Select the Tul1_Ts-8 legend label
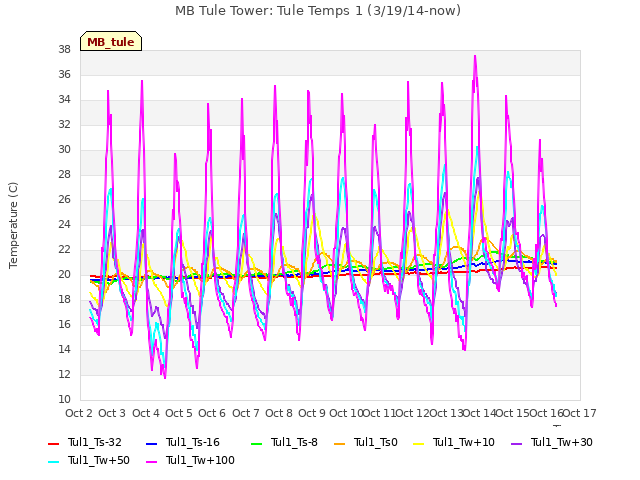 point(294,442)
